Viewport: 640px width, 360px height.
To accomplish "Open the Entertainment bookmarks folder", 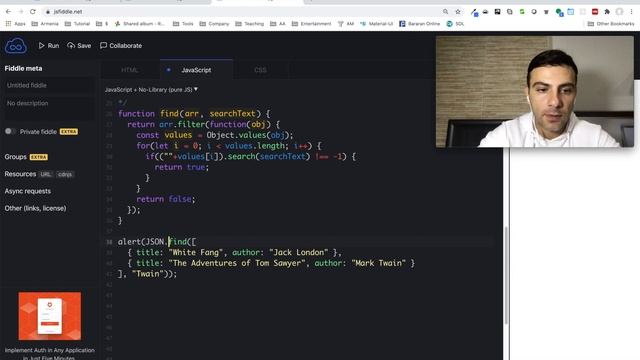I will pyautogui.click(x=311, y=24).
